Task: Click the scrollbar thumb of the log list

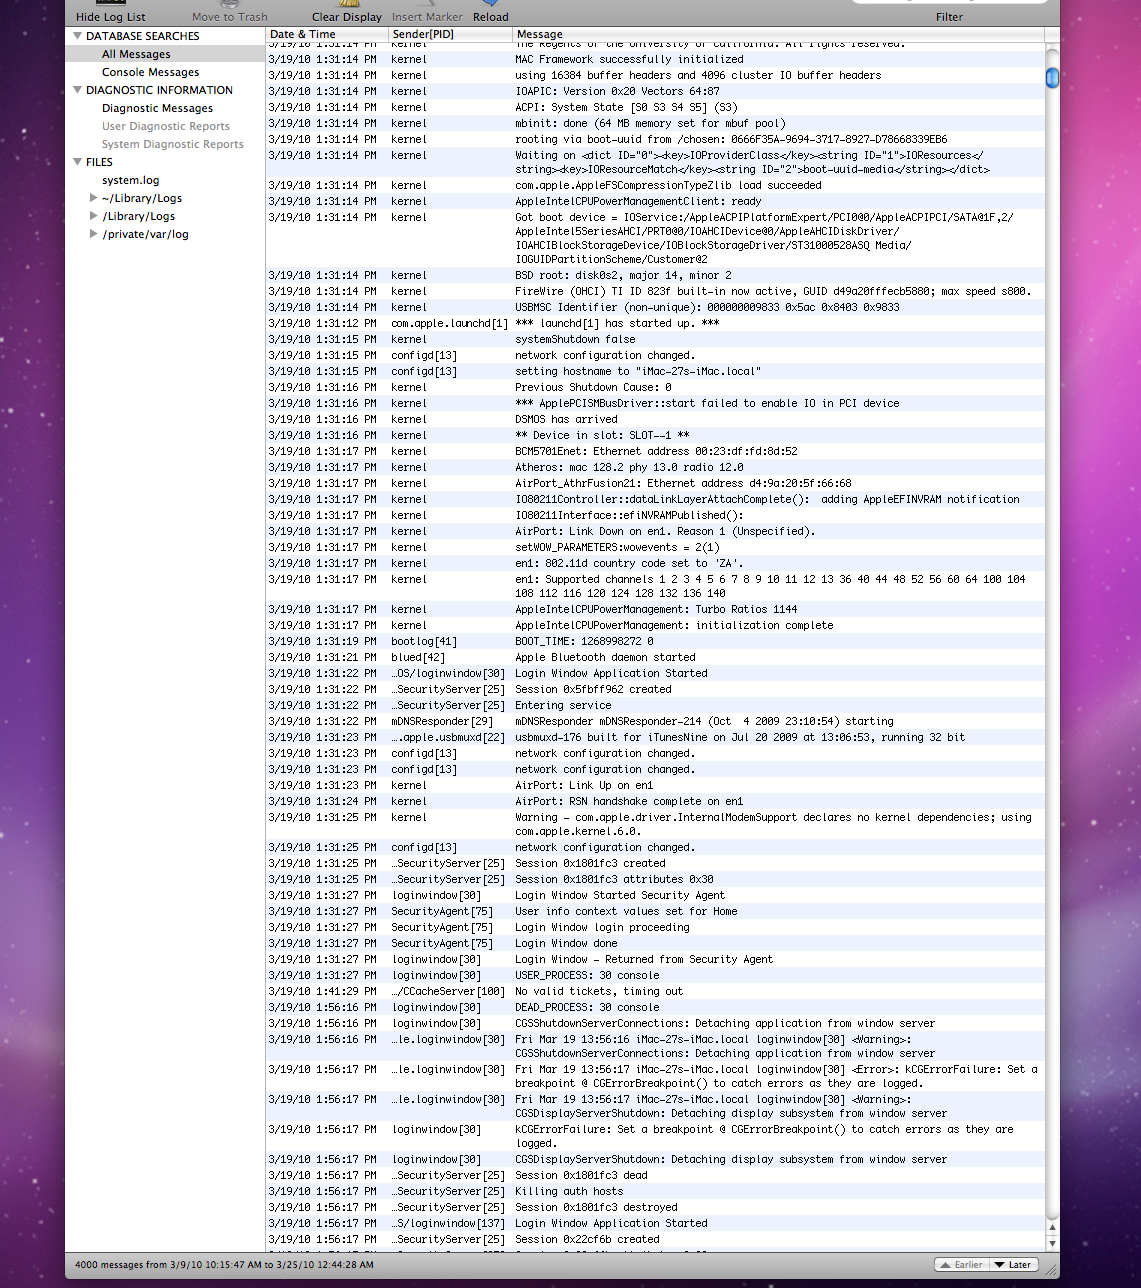Action: tap(1052, 77)
